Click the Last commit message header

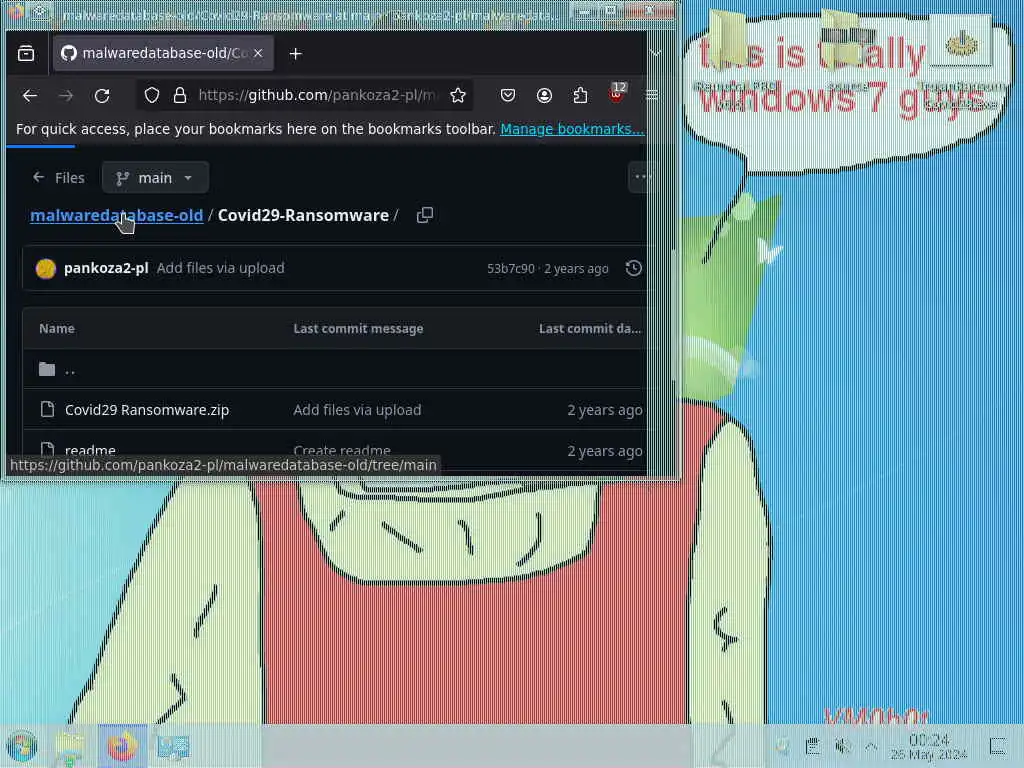359,328
